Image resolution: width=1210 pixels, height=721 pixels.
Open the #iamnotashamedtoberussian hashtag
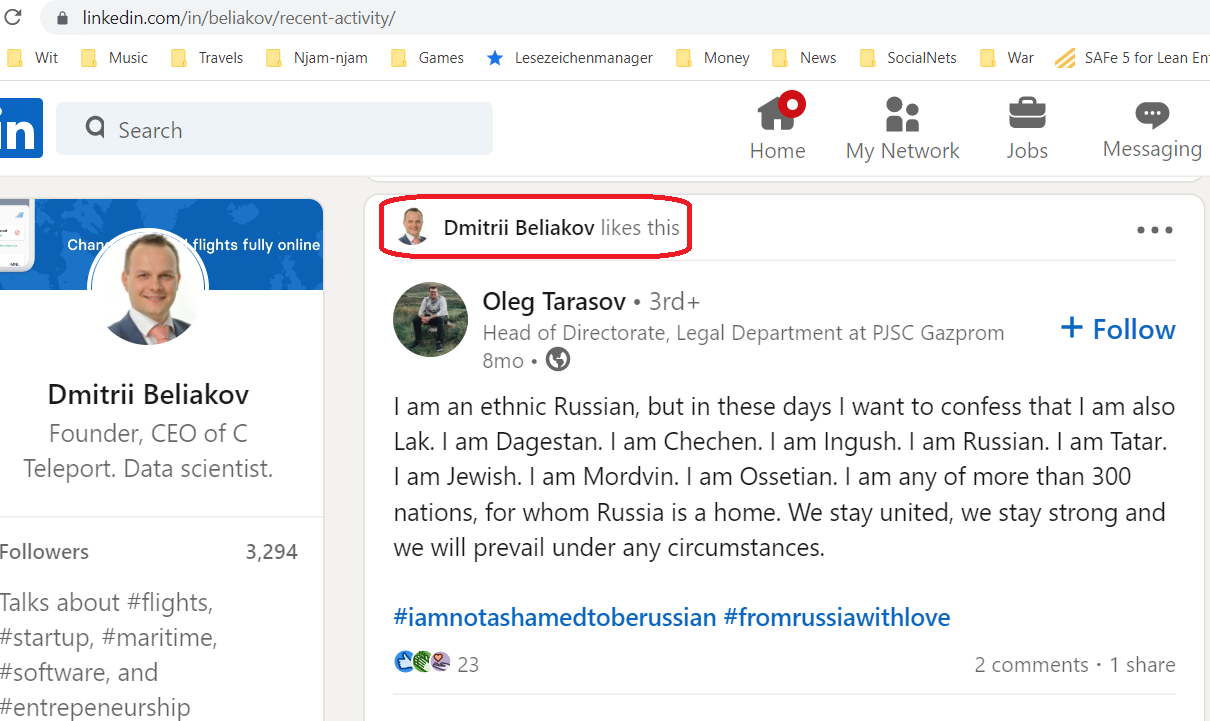[555, 617]
